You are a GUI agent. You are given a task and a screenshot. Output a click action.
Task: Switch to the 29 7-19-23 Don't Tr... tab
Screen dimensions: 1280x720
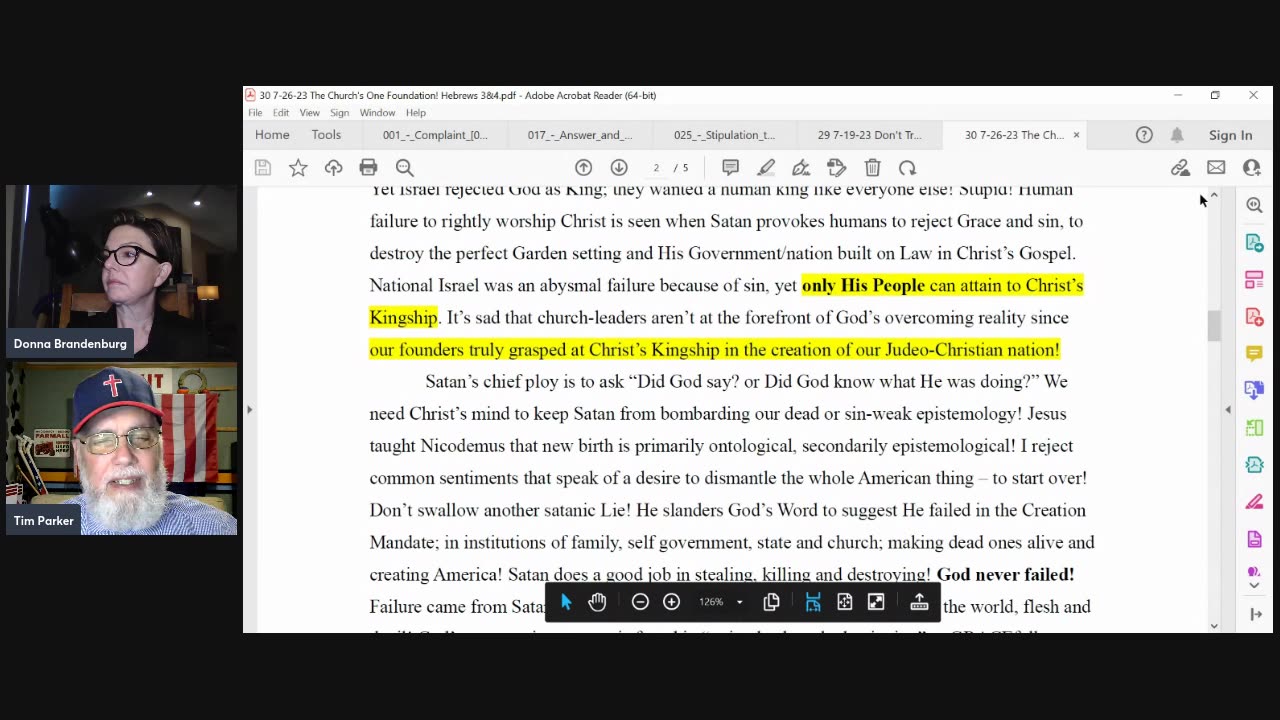(869, 135)
